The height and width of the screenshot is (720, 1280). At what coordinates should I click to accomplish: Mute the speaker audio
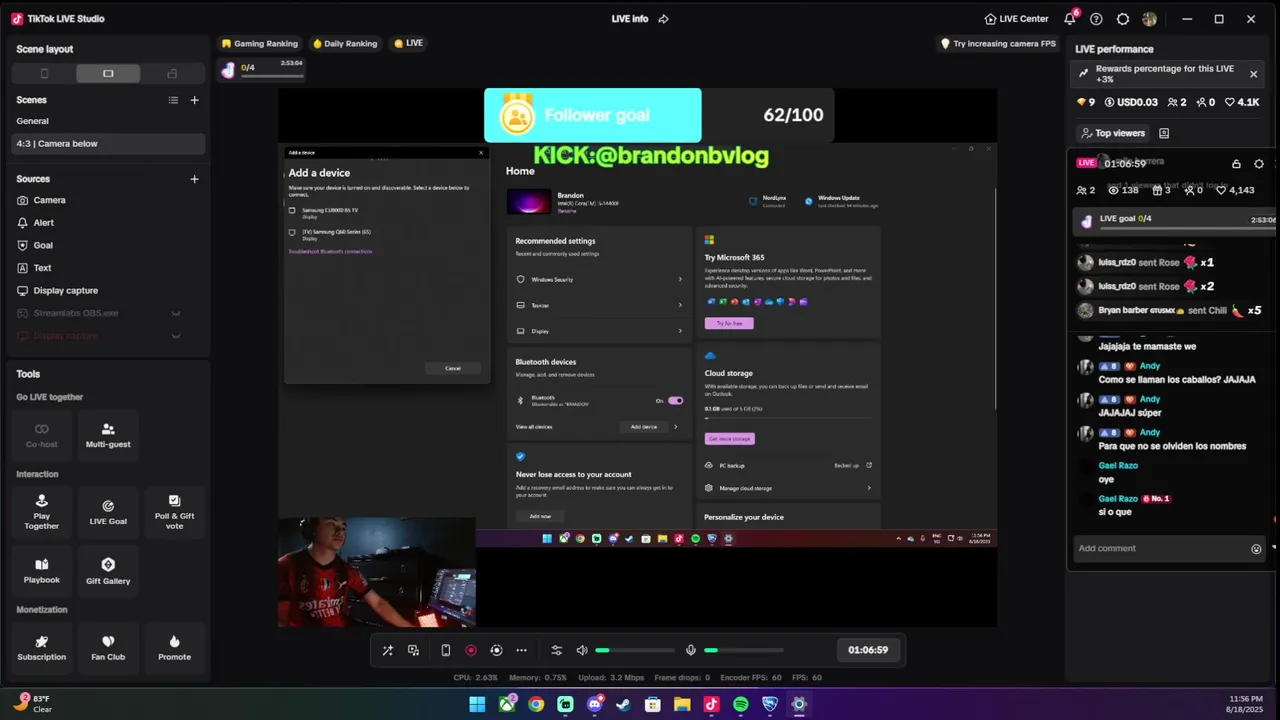[582, 650]
